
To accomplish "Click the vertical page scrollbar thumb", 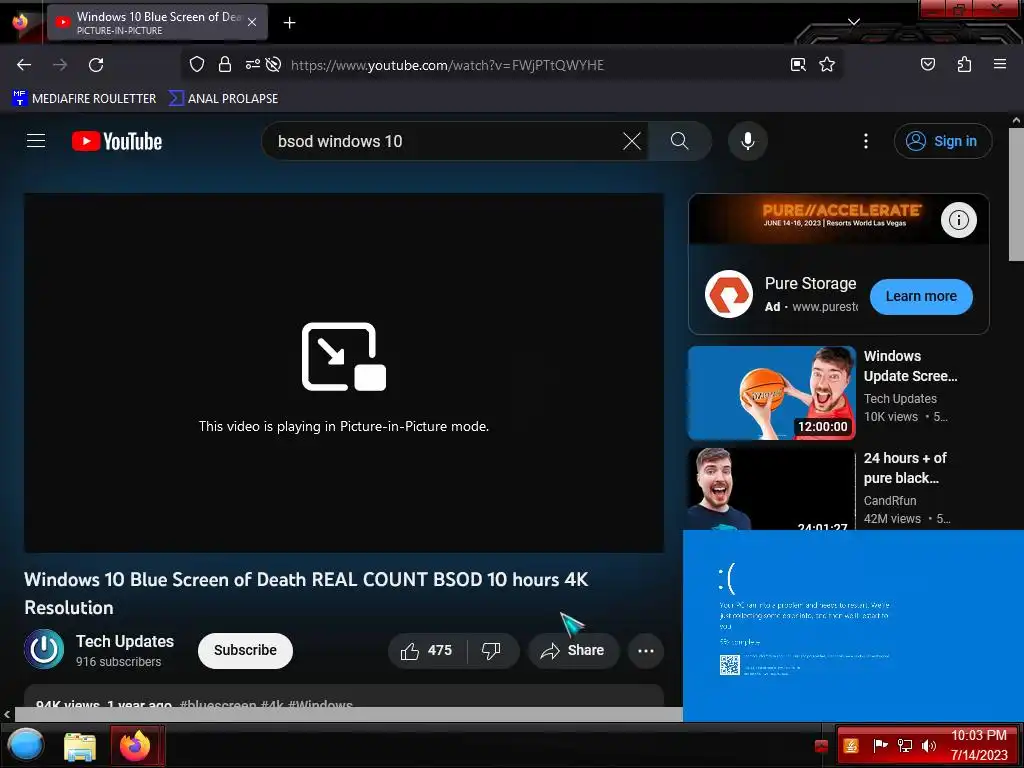I will click(1016, 195).
